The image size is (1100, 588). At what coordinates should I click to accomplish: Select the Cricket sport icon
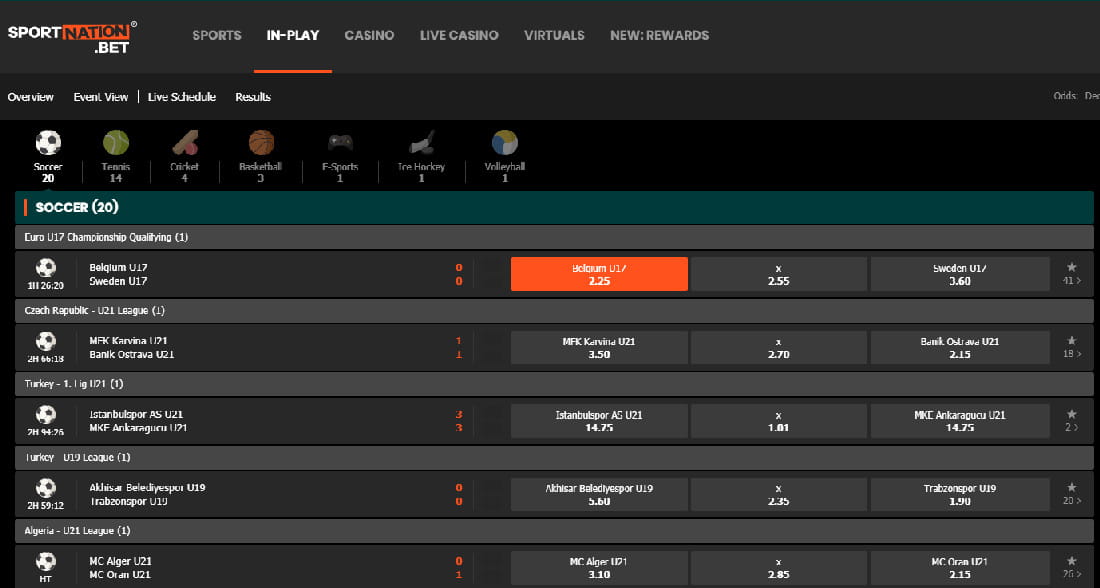click(x=185, y=142)
